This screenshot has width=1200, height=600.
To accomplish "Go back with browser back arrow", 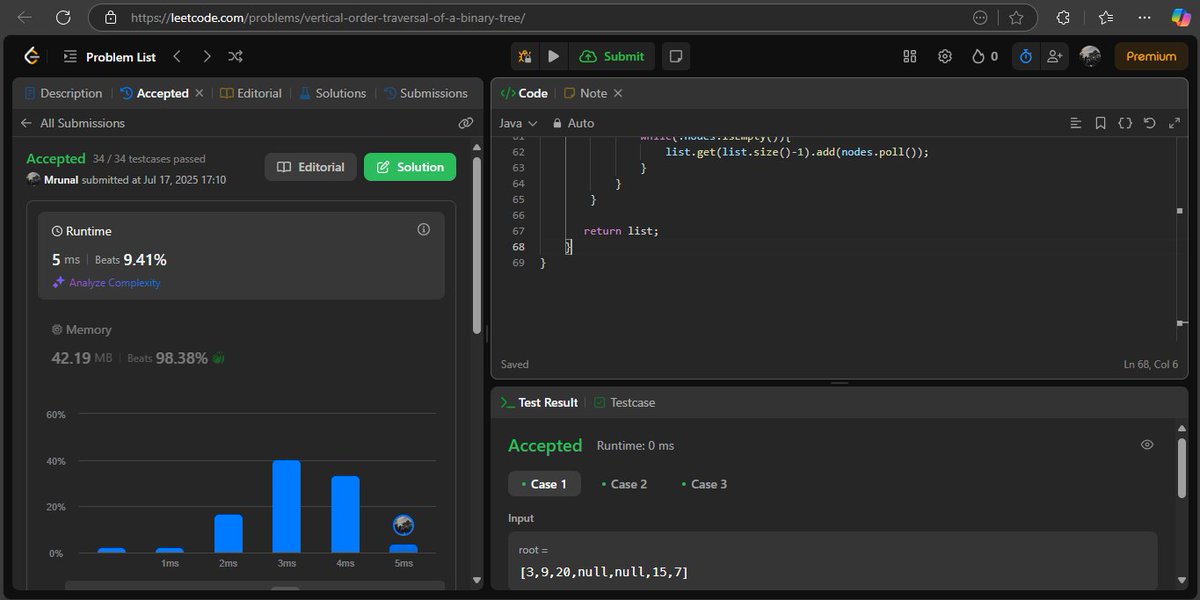I will click(25, 17).
